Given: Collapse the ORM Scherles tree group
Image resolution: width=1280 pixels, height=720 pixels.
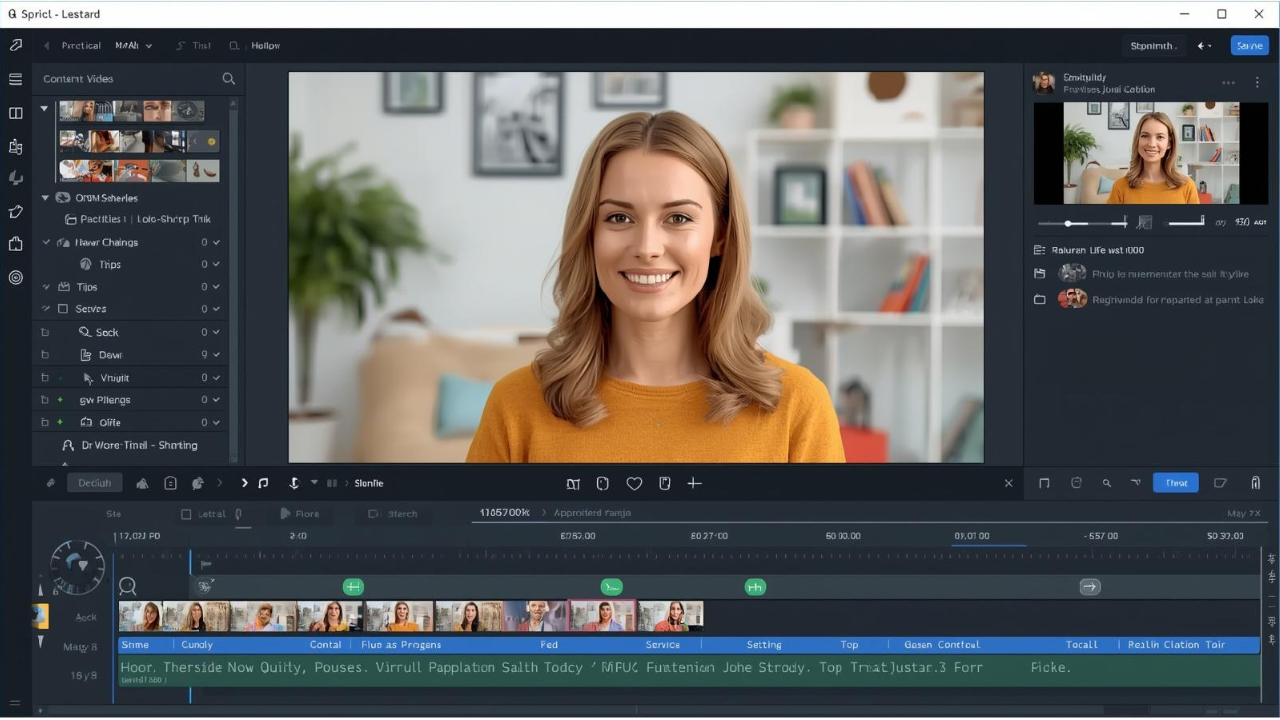Looking at the screenshot, I should (45, 198).
